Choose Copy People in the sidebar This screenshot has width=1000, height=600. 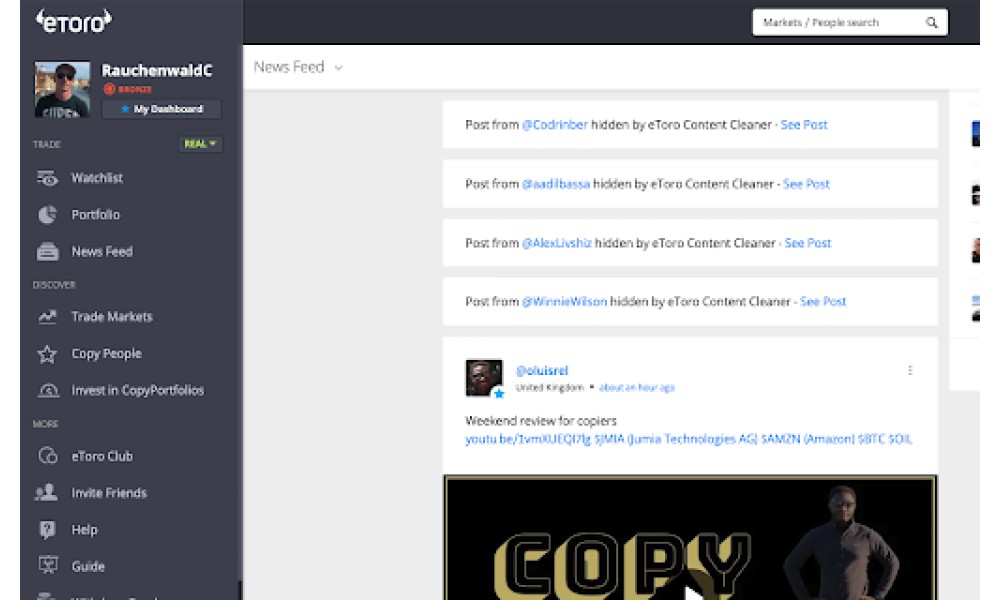[x=107, y=354]
